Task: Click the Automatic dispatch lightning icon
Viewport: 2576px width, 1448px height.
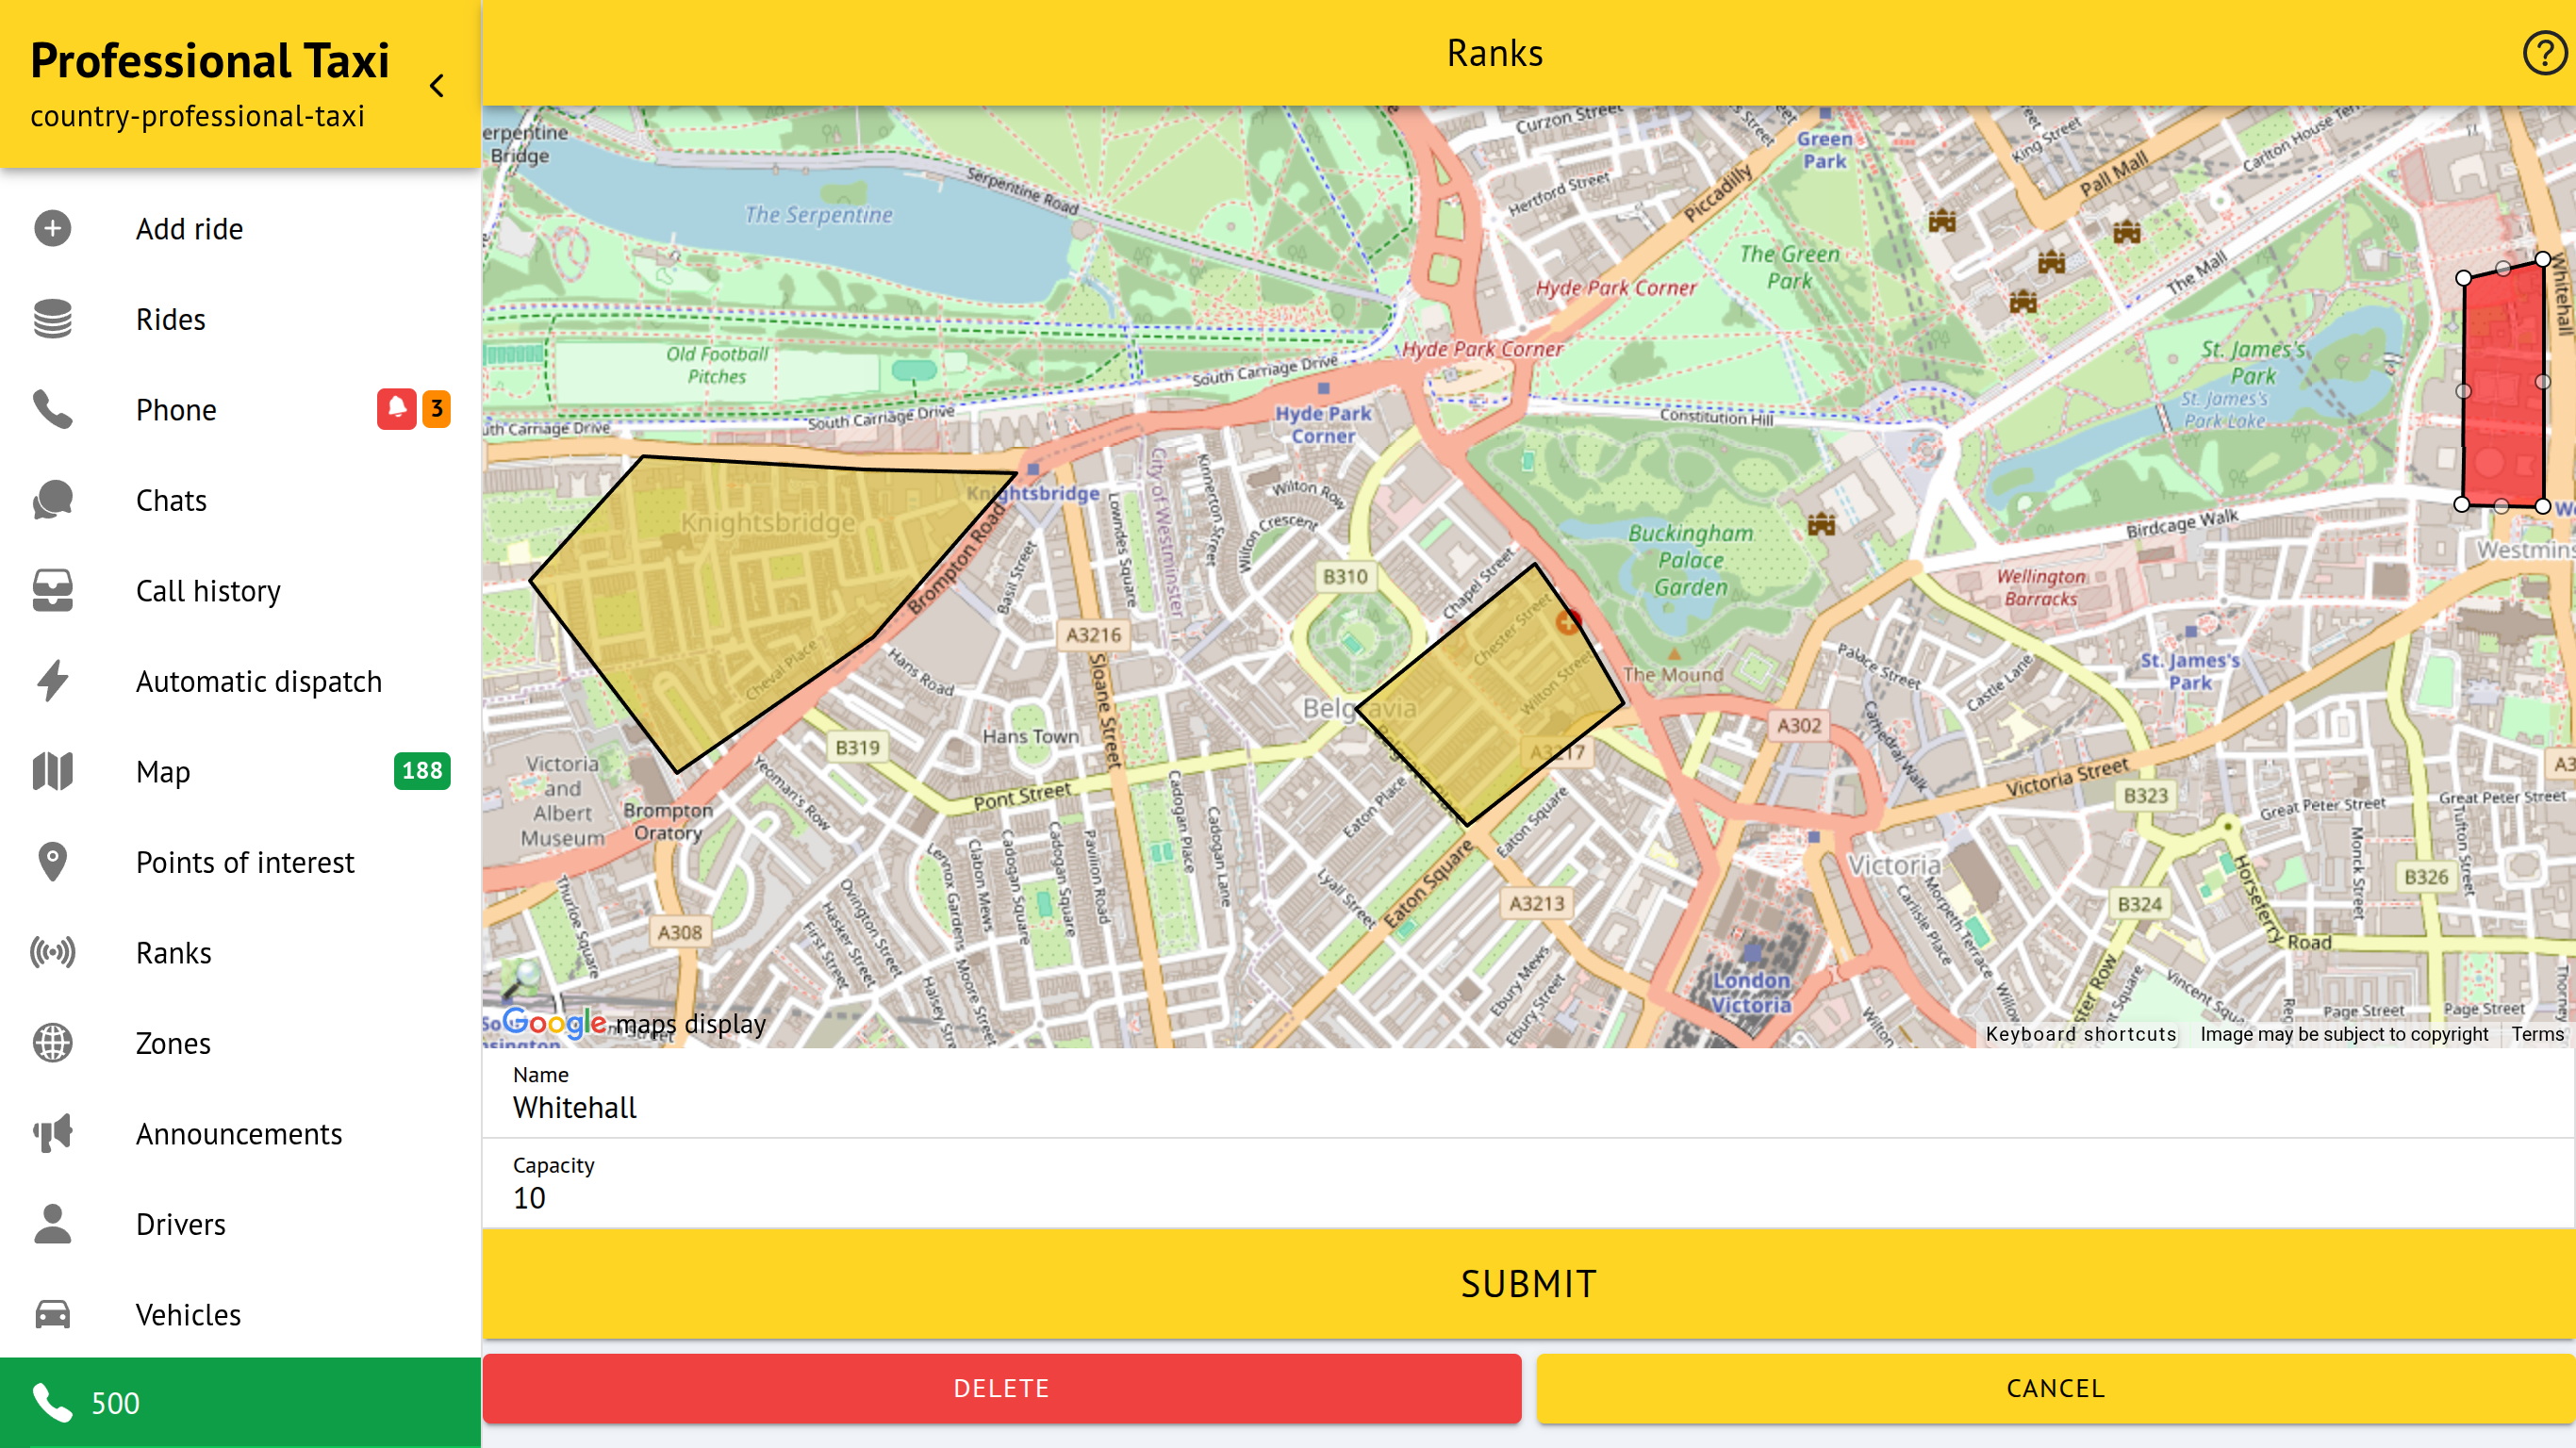Action: coord(52,681)
